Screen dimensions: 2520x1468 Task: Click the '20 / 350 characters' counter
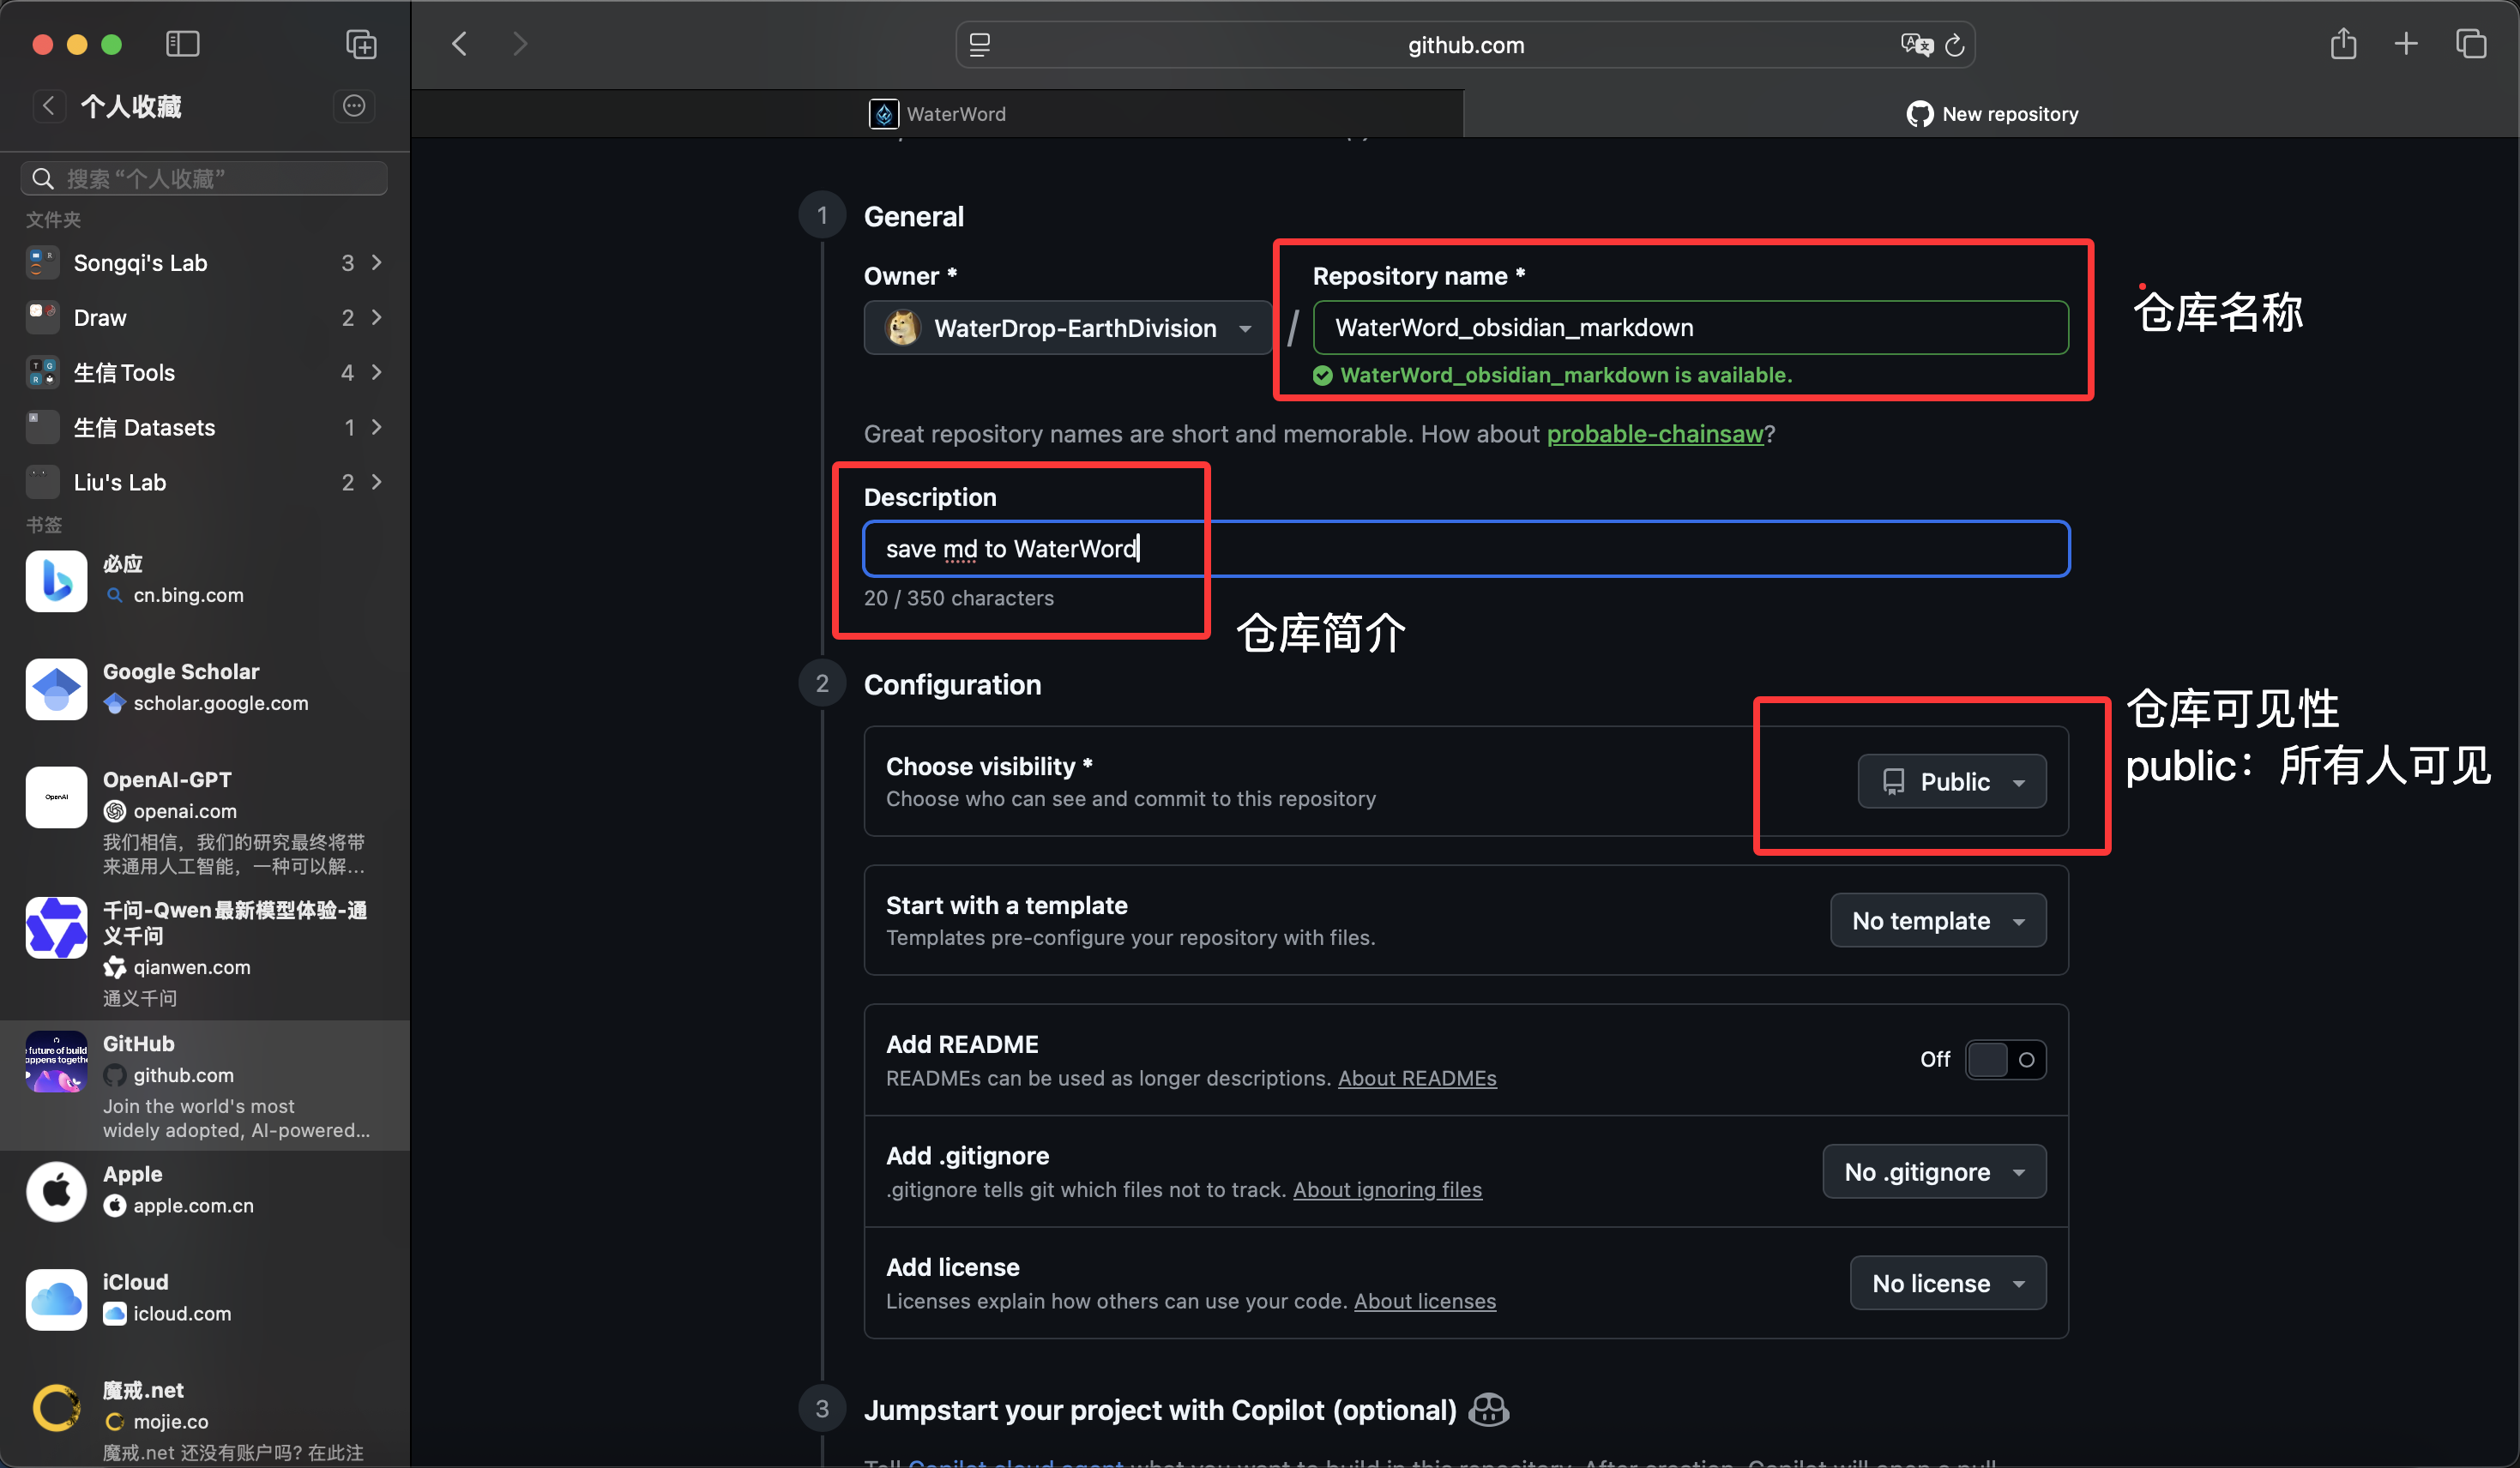coord(959,598)
